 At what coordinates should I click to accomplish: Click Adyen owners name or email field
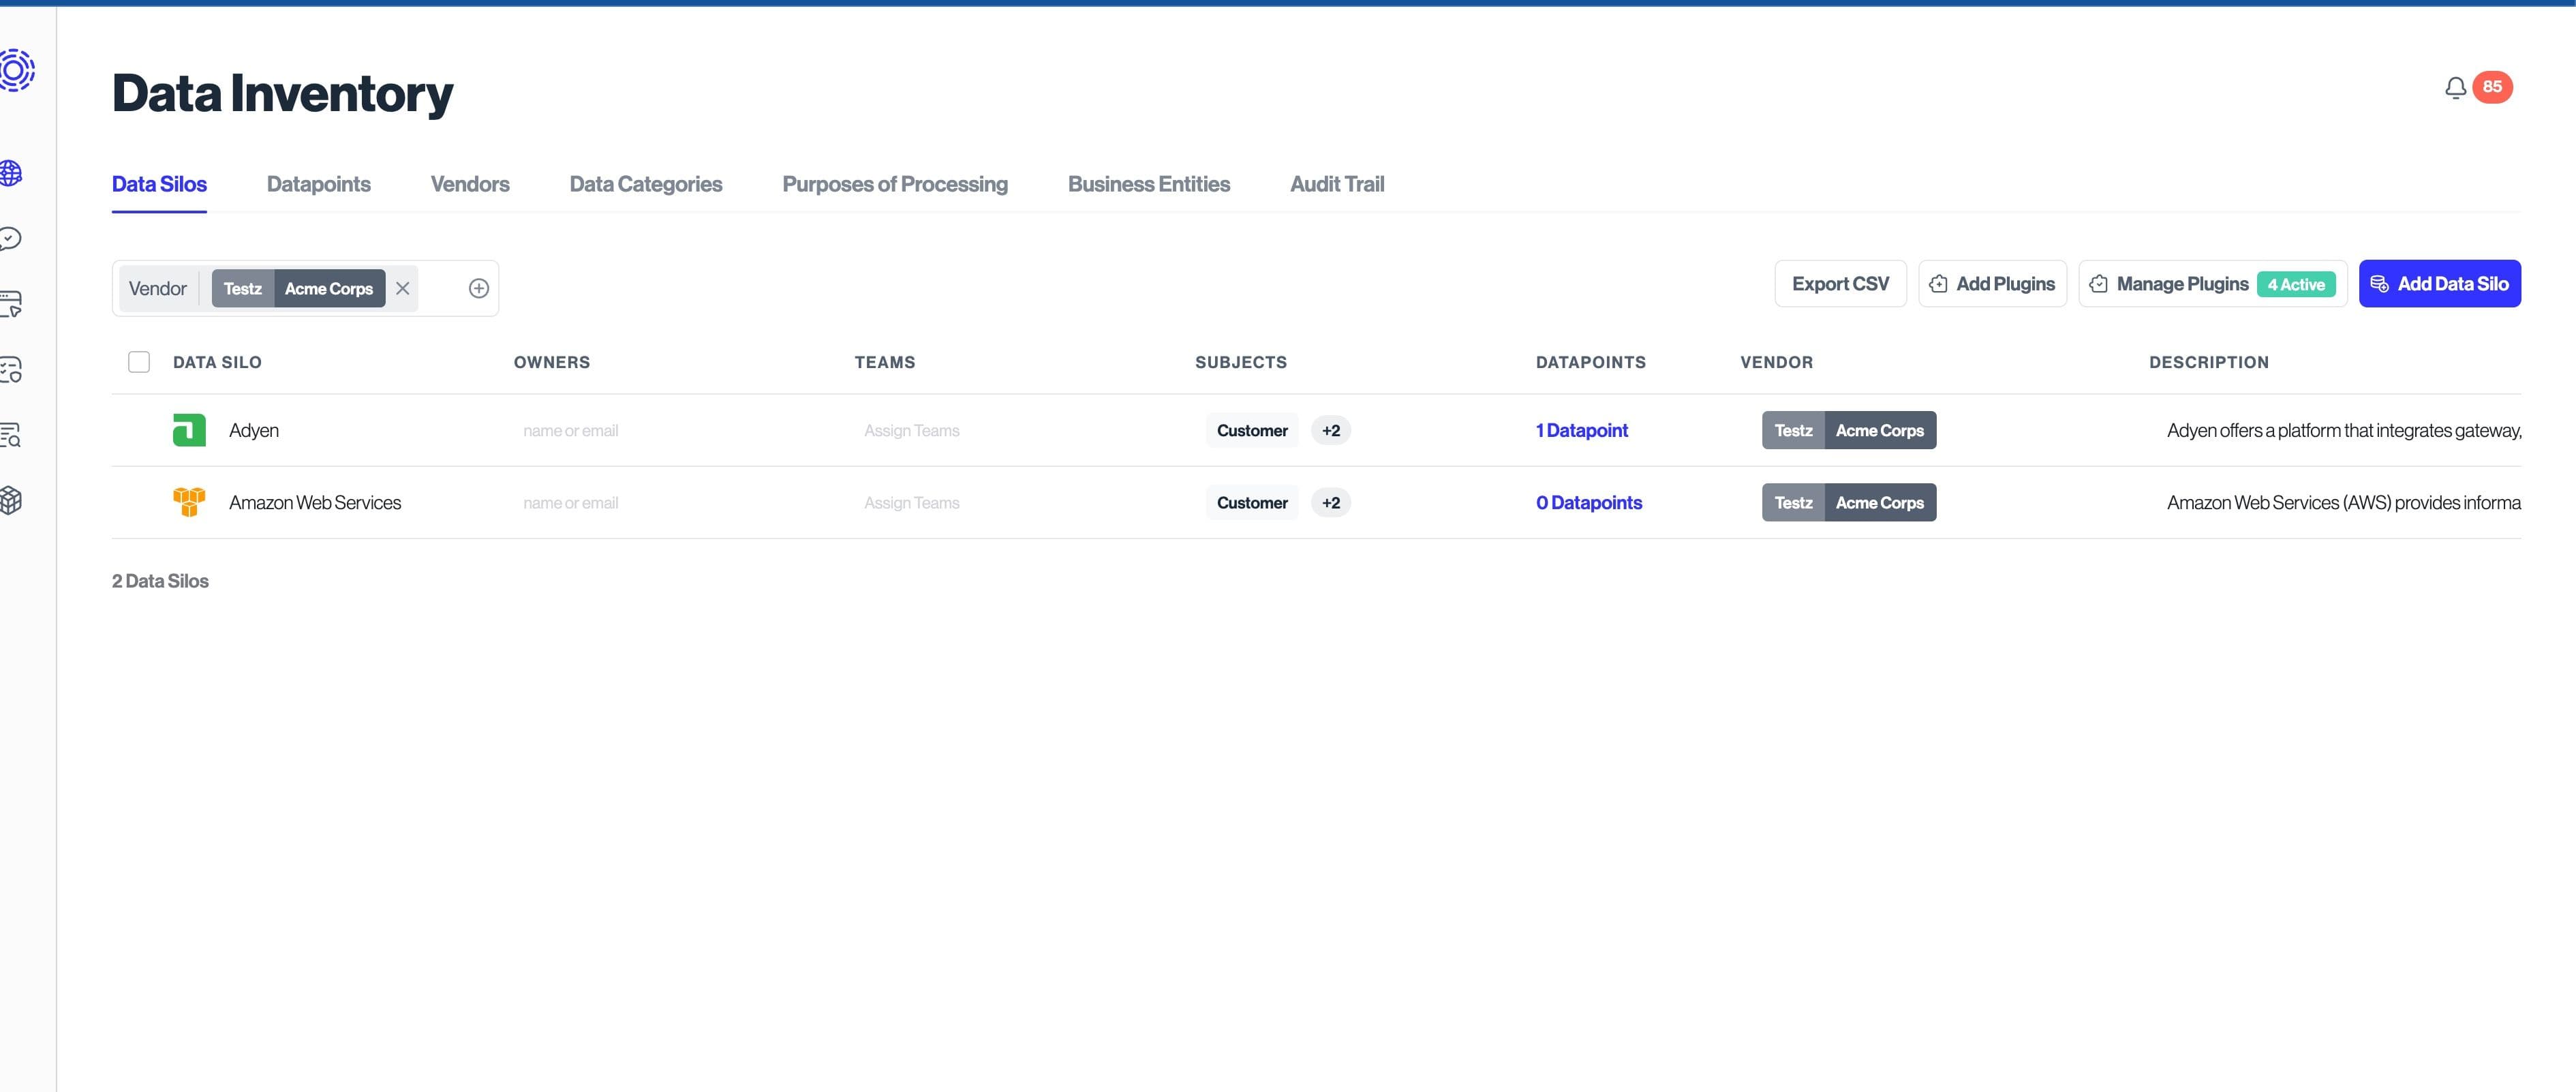coord(570,431)
